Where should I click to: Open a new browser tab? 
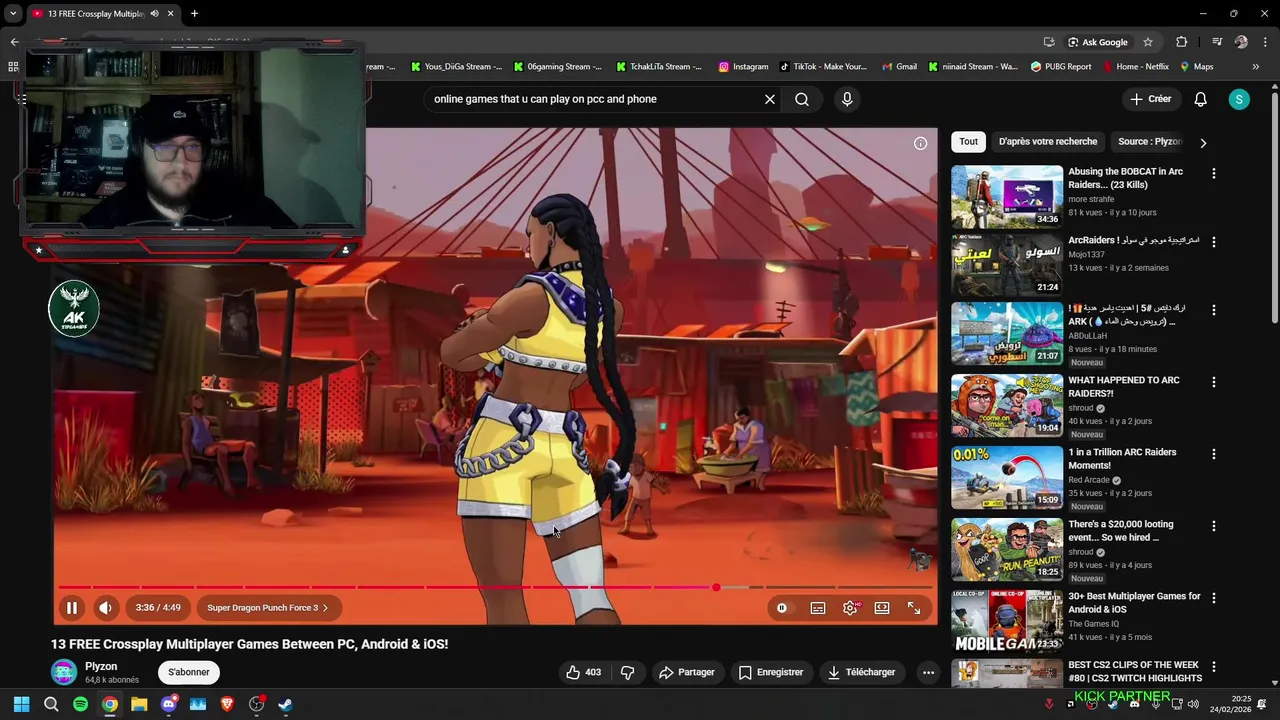click(x=194, y=13)
